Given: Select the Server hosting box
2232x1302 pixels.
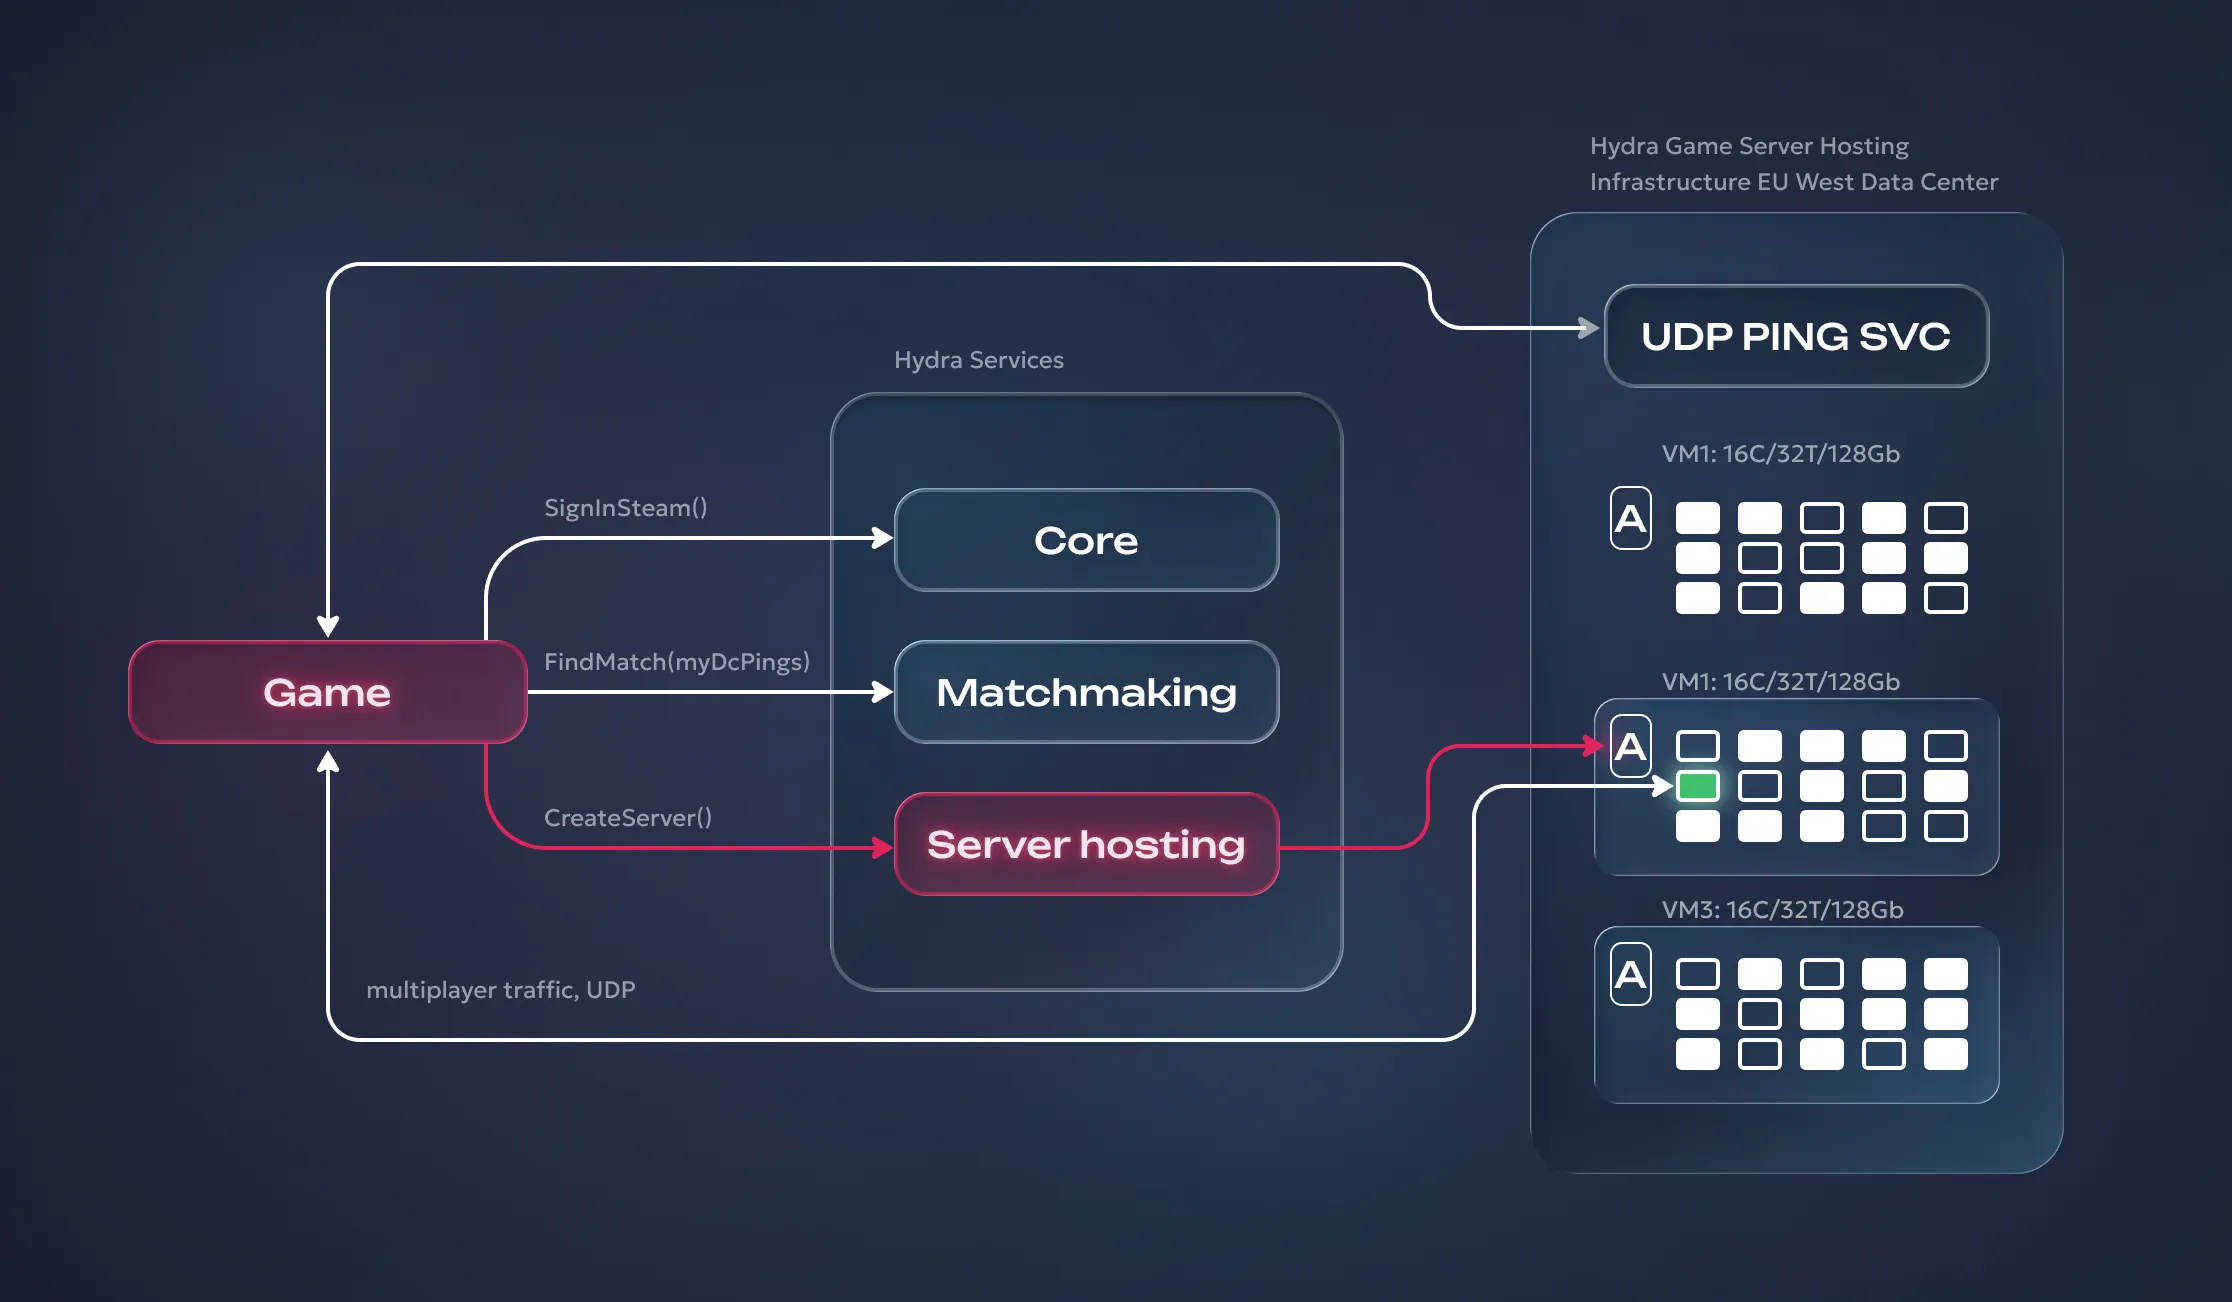Looking at the screenshot, I should 1086,844.
